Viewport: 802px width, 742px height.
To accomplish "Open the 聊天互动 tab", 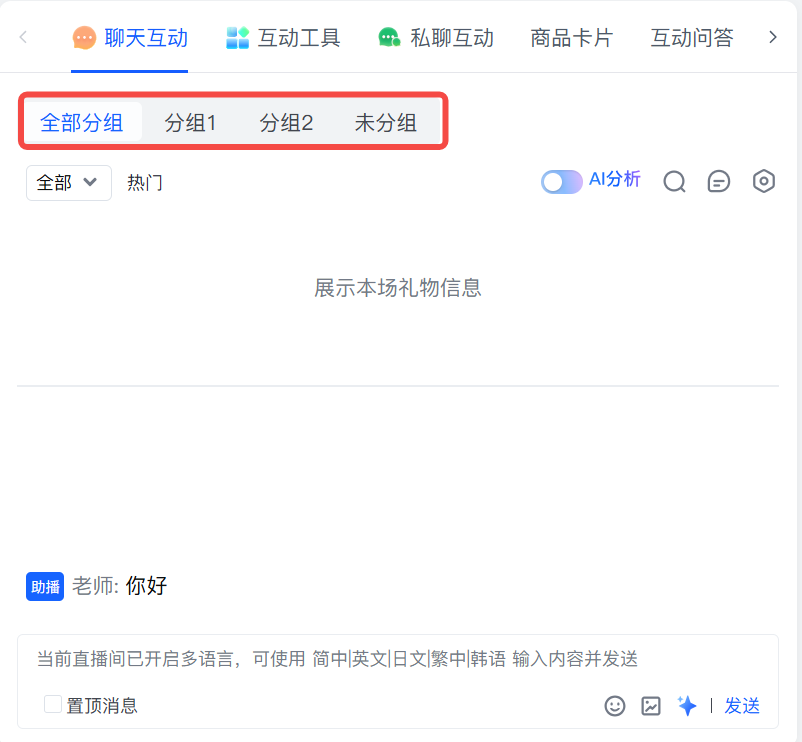I will coord(130,38).
